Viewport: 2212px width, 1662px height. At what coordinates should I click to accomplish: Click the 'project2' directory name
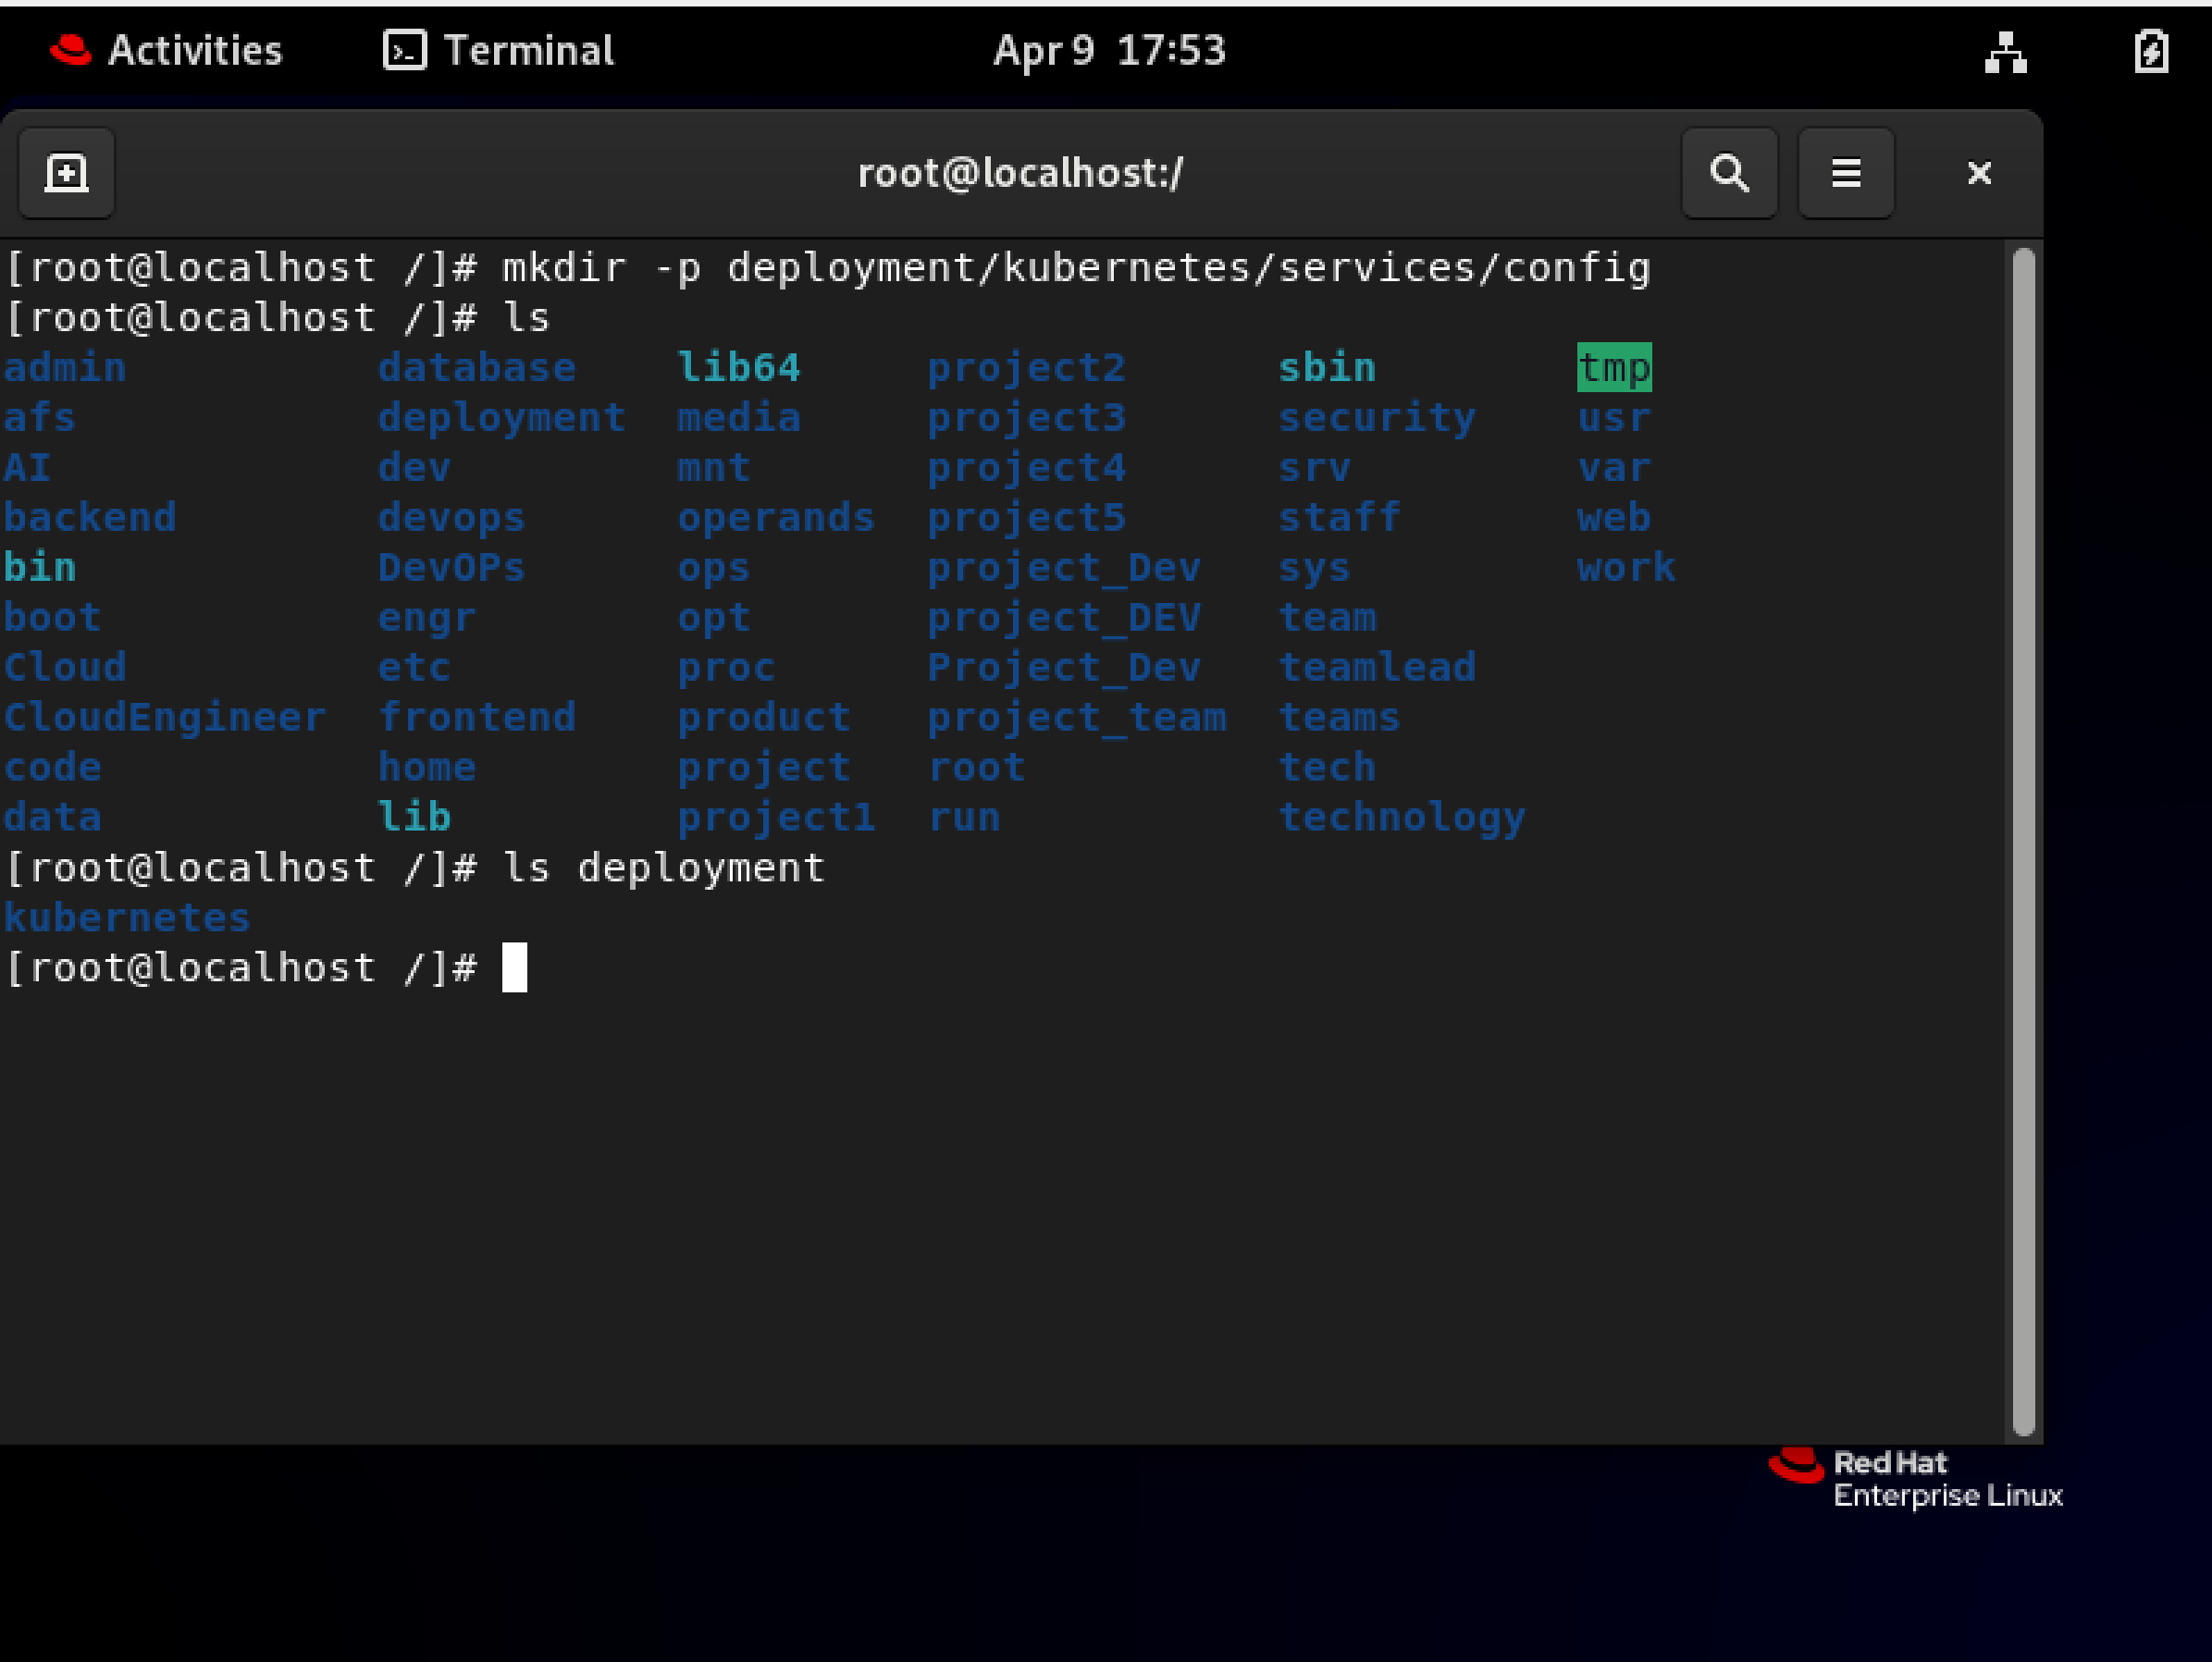pos(1027,368)
